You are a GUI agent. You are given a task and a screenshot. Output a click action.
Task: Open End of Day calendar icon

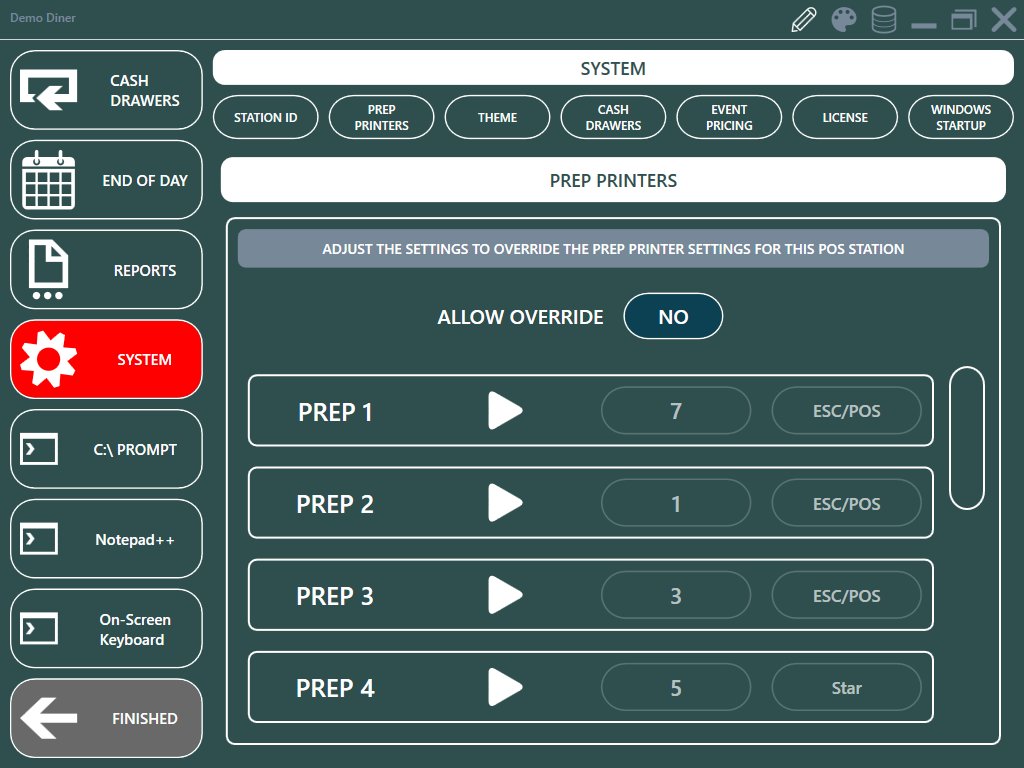[49, 180]
